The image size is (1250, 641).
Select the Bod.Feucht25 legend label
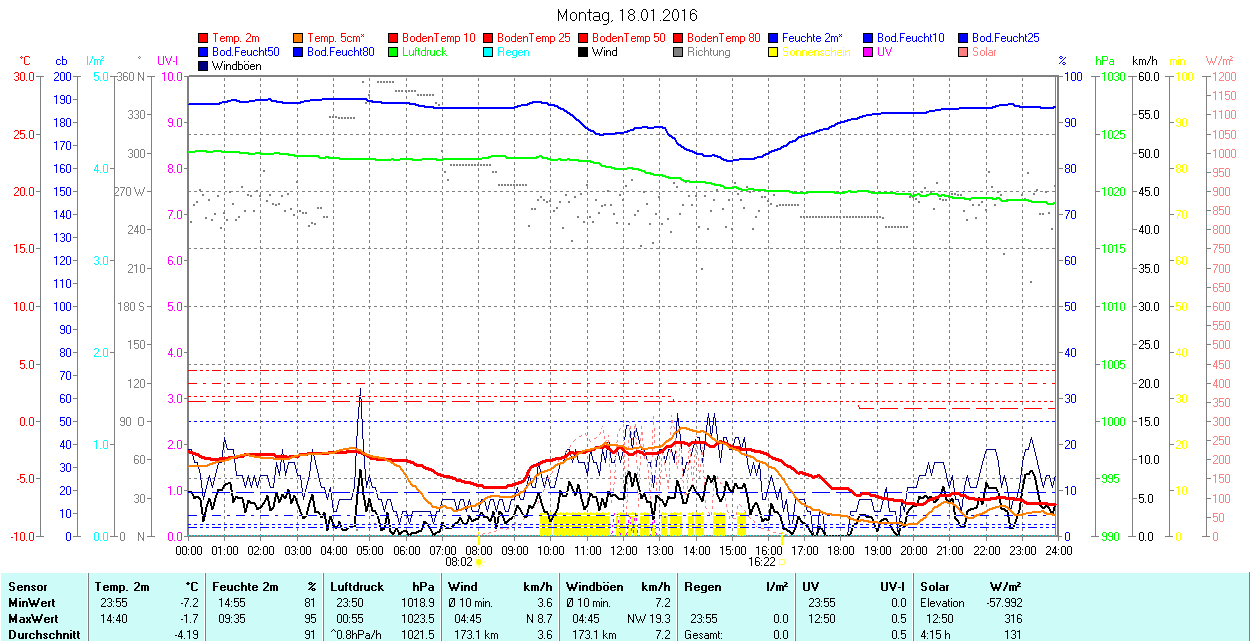1005,38
